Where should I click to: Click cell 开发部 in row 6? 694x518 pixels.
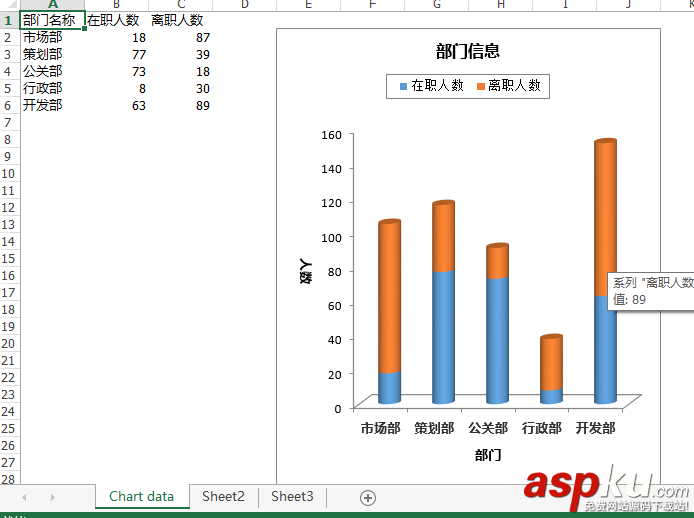tap(53, 105)
